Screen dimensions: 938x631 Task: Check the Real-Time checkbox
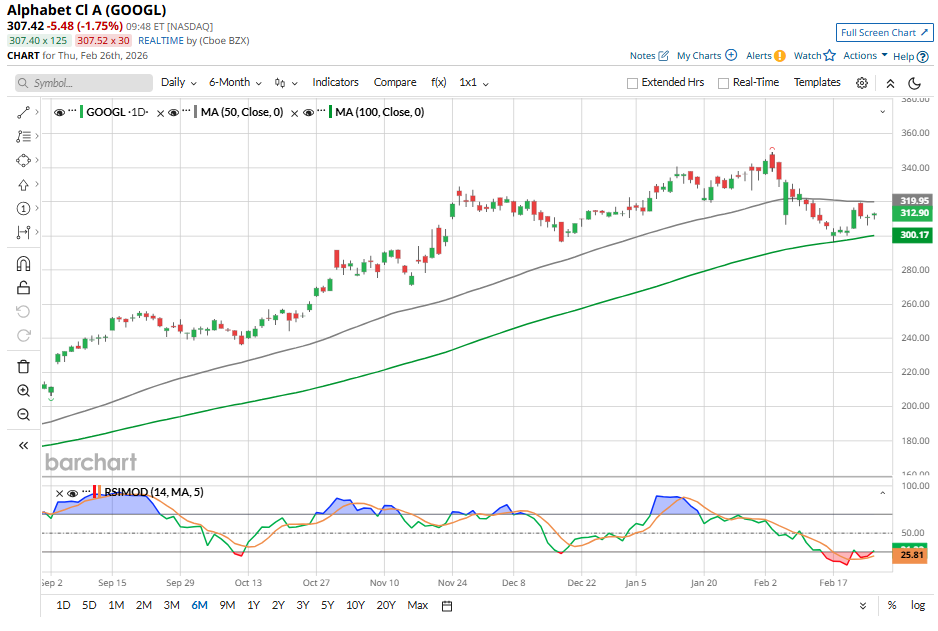coord(723,83)
